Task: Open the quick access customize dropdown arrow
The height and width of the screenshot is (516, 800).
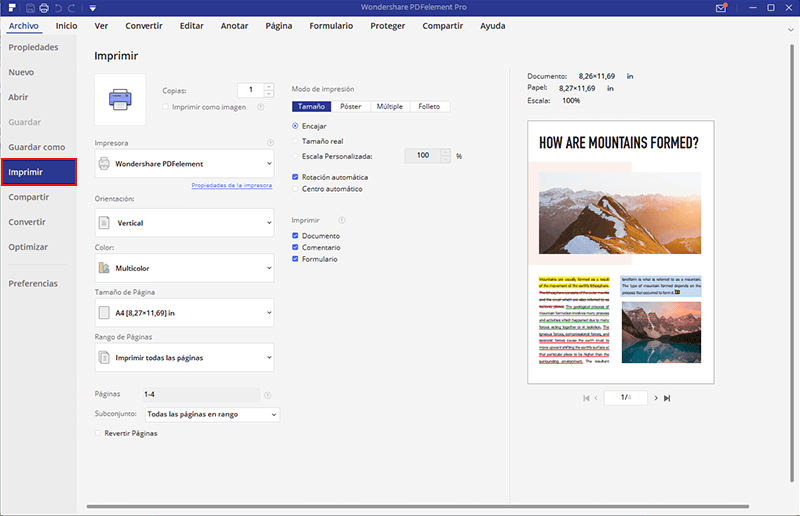Action: [x=92, y=8]
